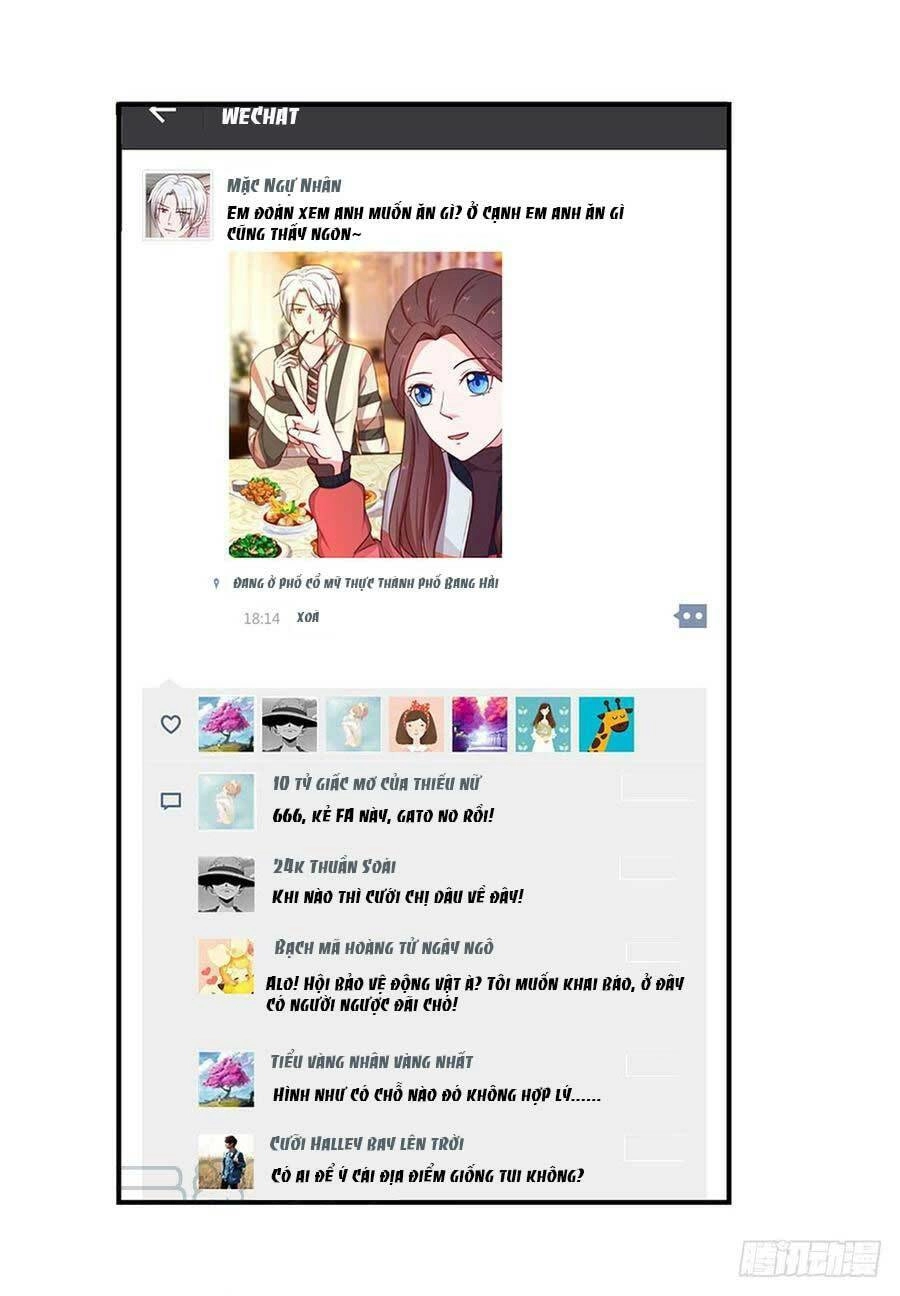This screenshot has height=1296, width=900.
Task: View pink tree avatar in likes row
Action: pyautogui.click(x=226, y=724)
